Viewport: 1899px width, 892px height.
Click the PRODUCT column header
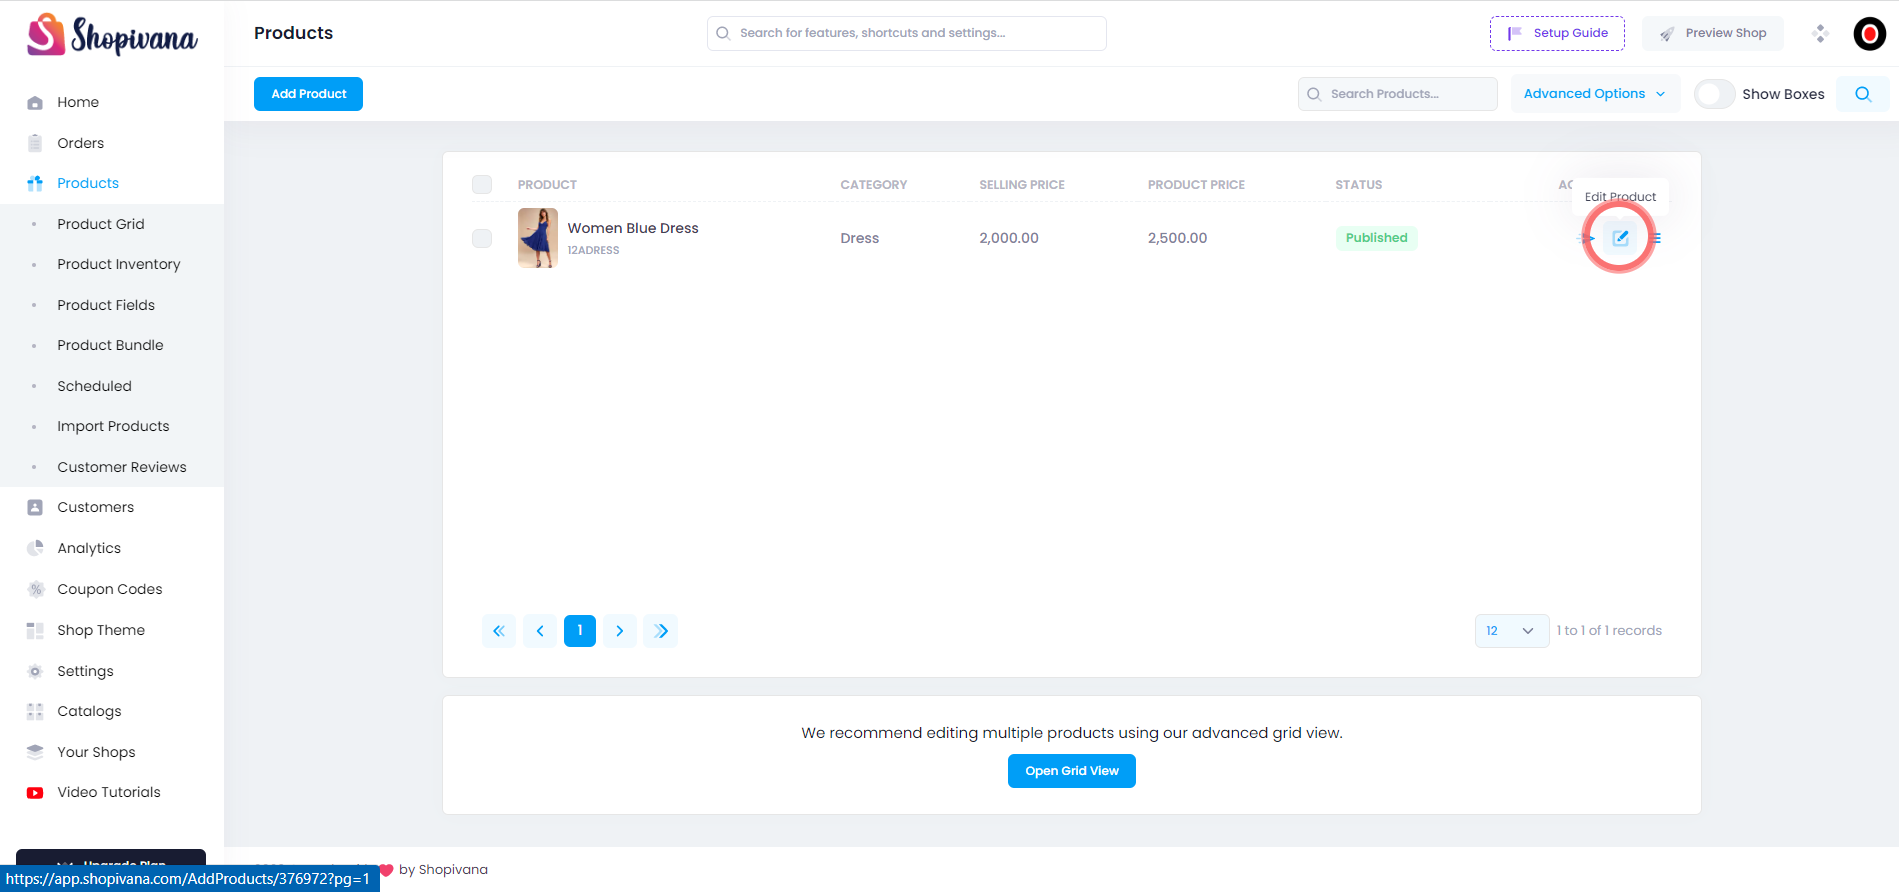coord(547,185)
